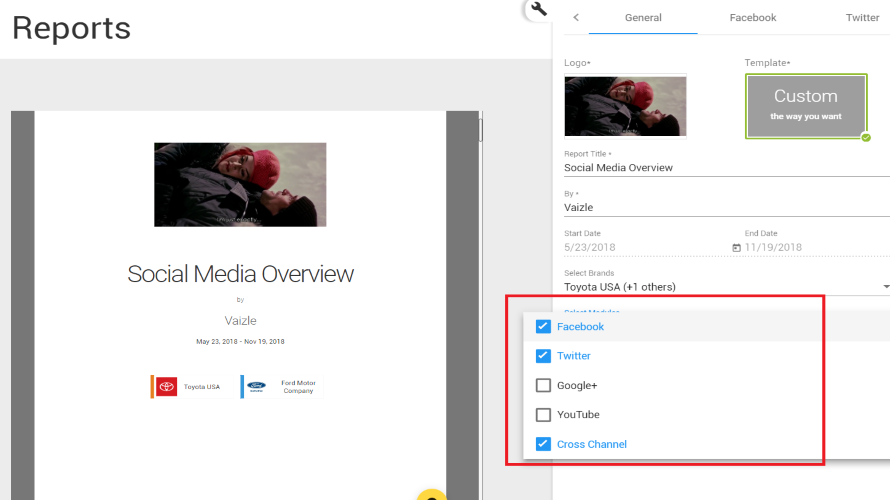890x500 pixels.
Task: Uncheck the Cross Channel module checkbox
Action: (x=543, y=444)
